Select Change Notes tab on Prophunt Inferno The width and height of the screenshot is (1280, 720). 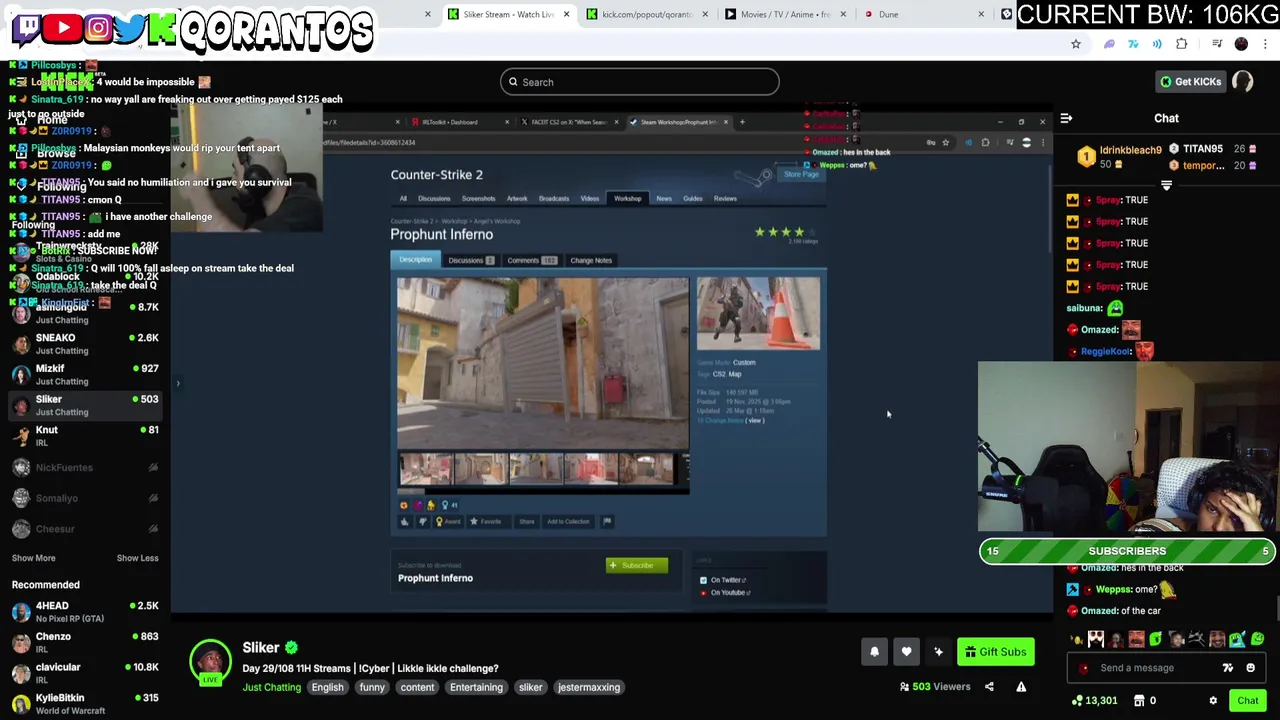[x=591, y=260]
